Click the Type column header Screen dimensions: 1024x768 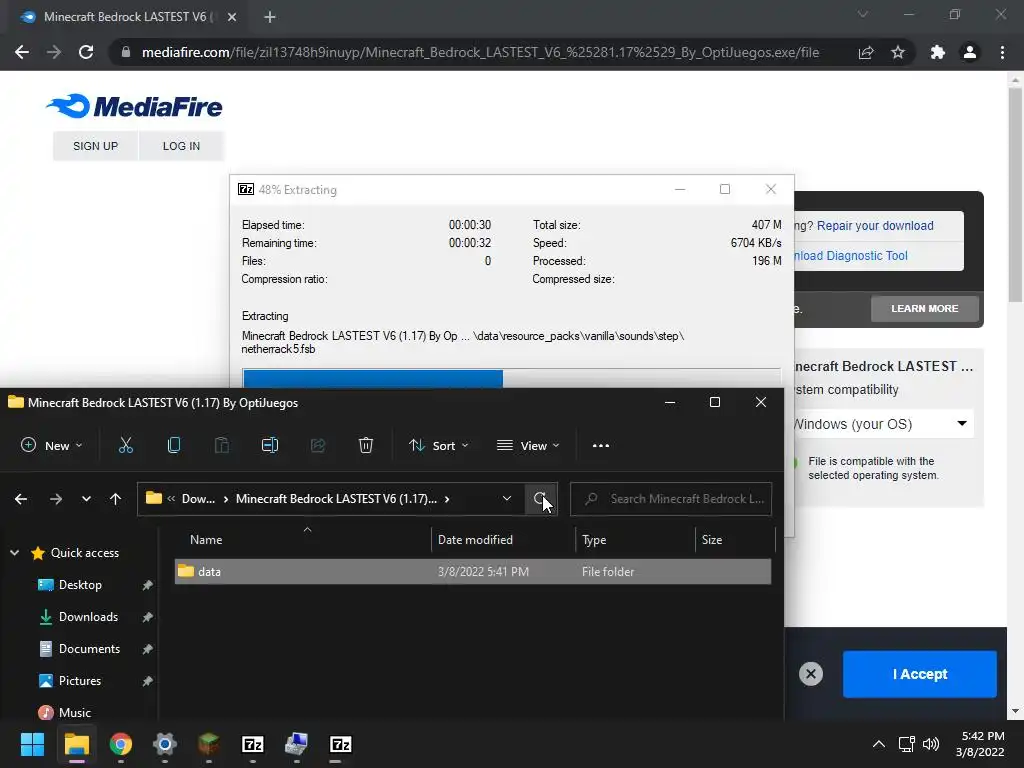point(635,540)
